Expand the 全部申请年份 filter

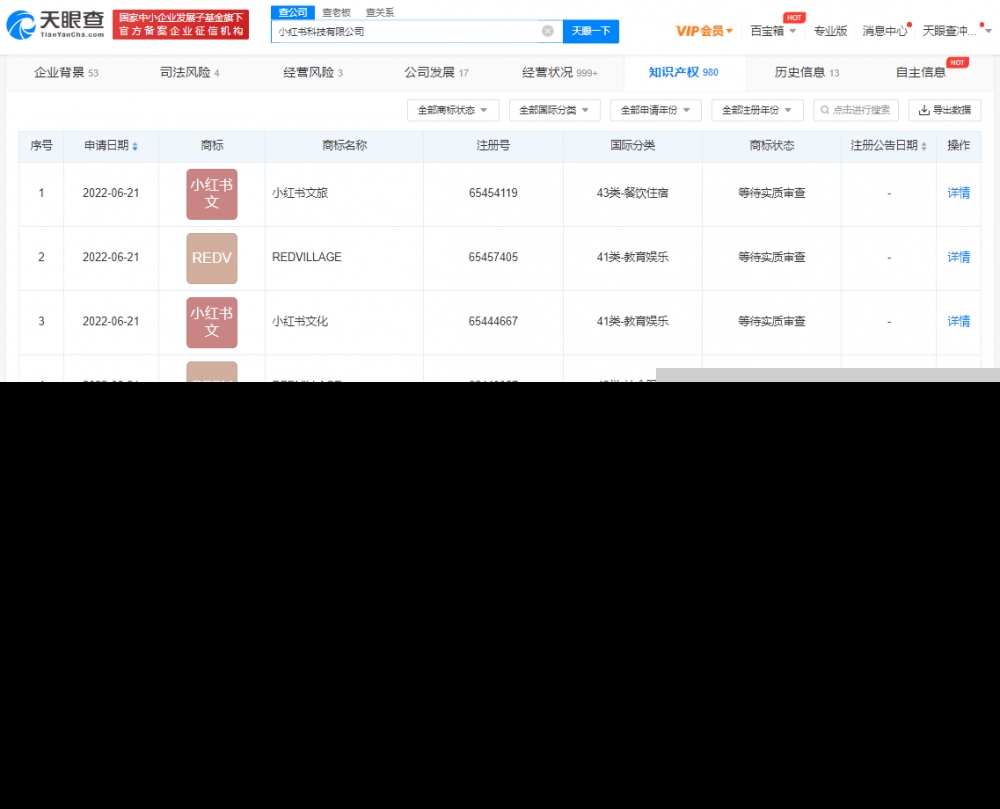coord(656,110)
